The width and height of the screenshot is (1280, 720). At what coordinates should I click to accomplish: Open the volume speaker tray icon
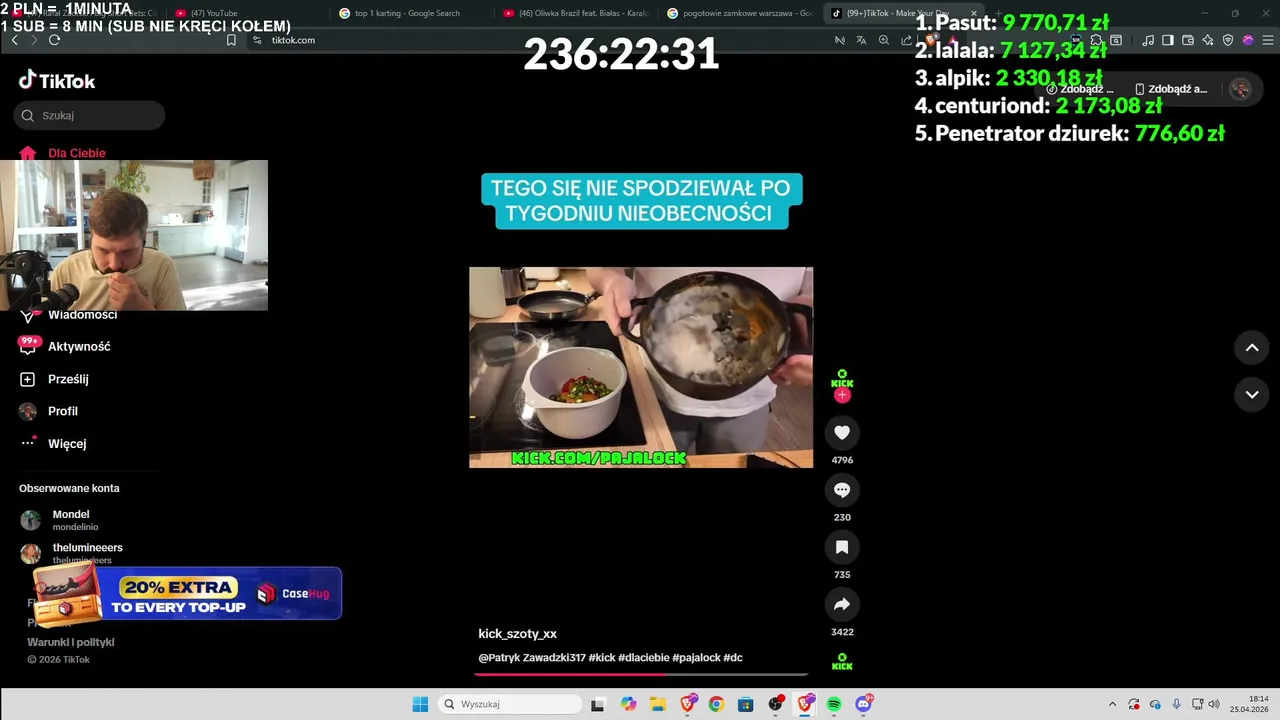coord(1214,704)
